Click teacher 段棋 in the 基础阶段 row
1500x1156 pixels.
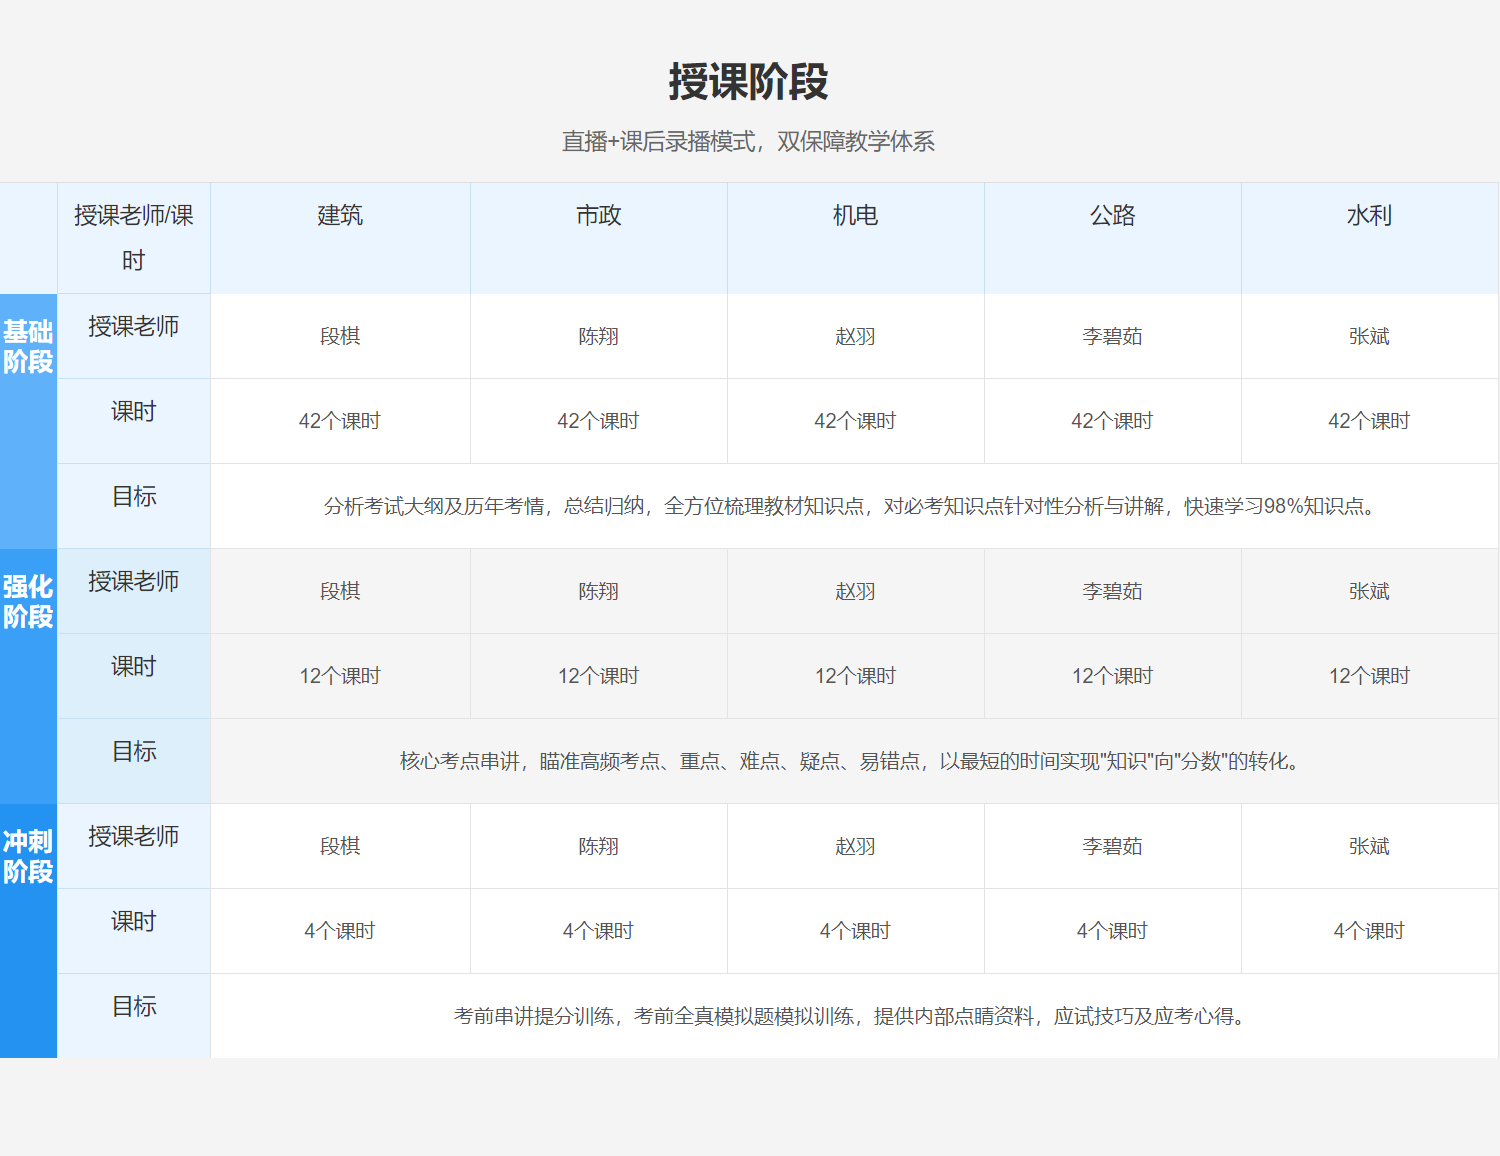[x=340, y=337]
